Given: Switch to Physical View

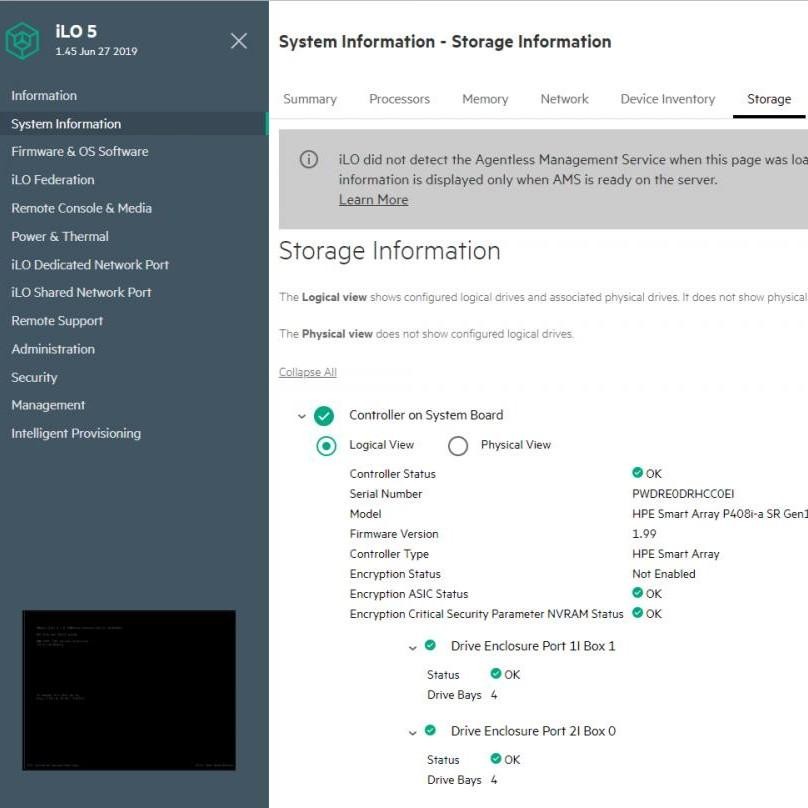Looking at the screenshot, I should (x=458, y=445).
